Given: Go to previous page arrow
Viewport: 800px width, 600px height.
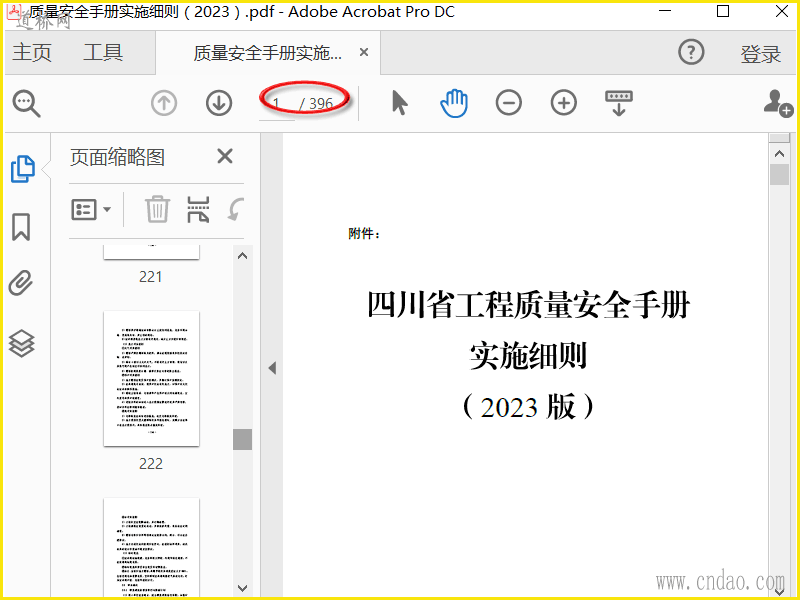Looking at the screenshot, I should (x=164, y=103).
